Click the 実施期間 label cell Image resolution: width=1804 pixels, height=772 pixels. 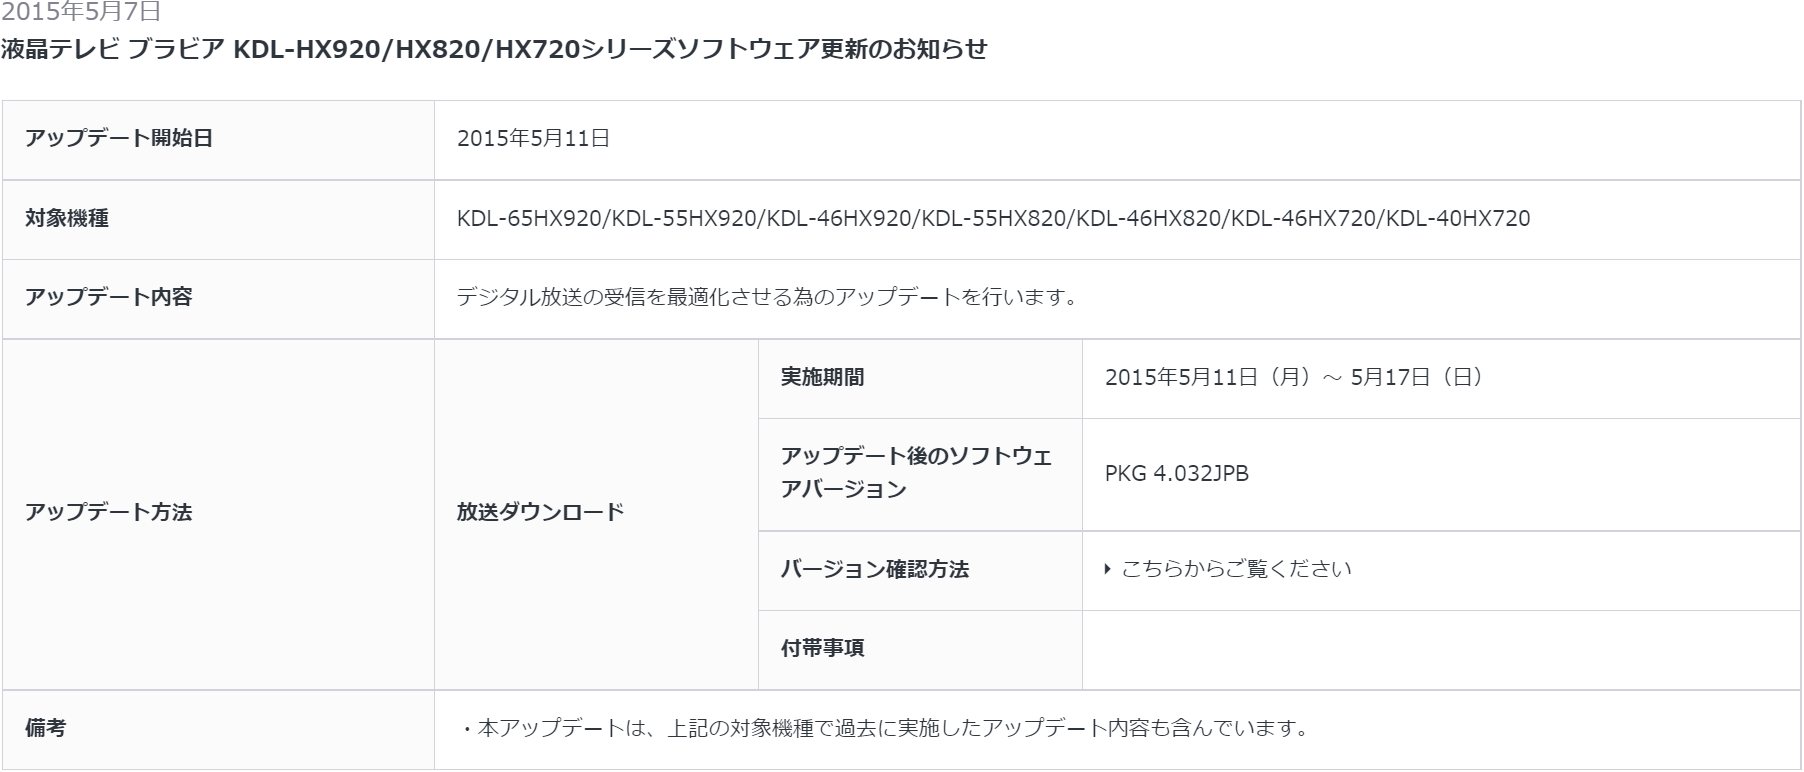pyautogui.click(x=920, y=378)
